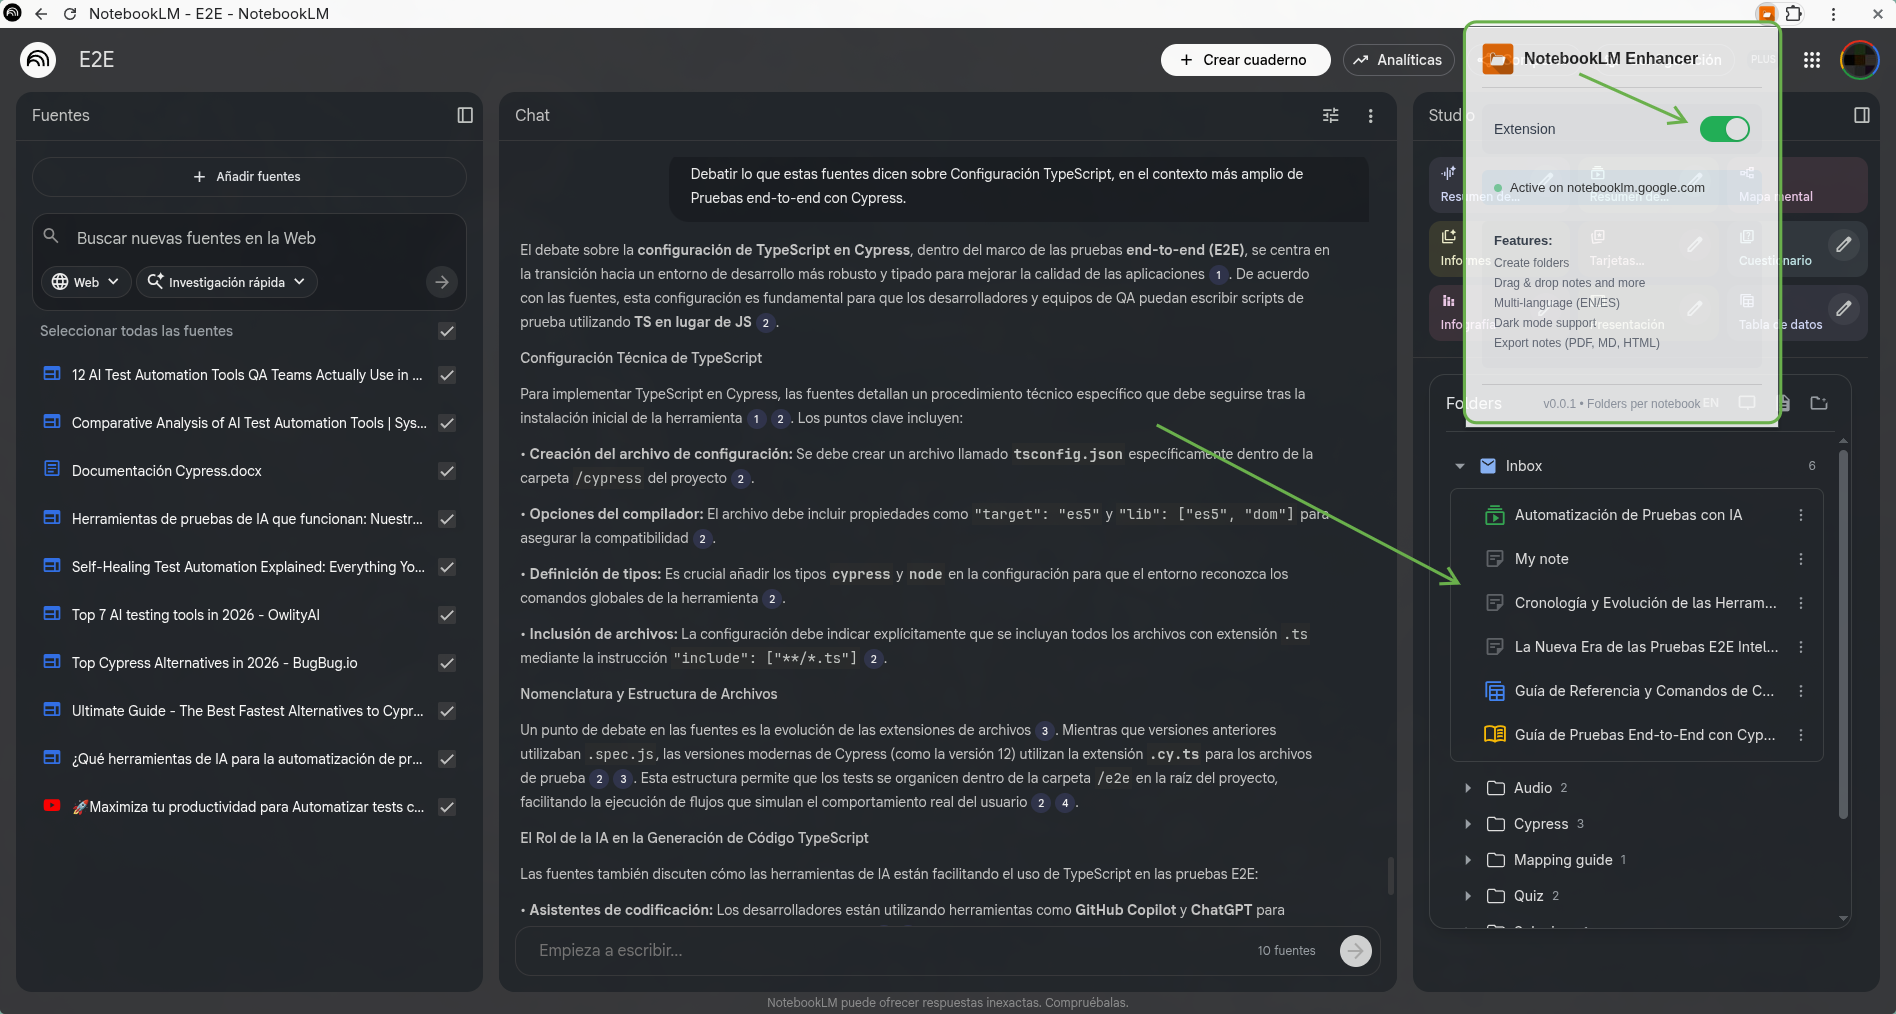Uncheck Comparative Analysis of AI Test Automation Tools

click(447, 423)
